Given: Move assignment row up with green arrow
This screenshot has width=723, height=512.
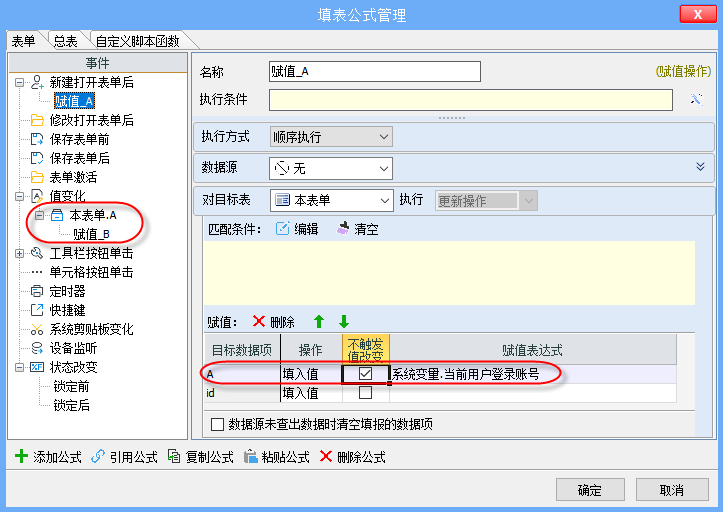Looking at the screenshot, I should pos(319,321).
